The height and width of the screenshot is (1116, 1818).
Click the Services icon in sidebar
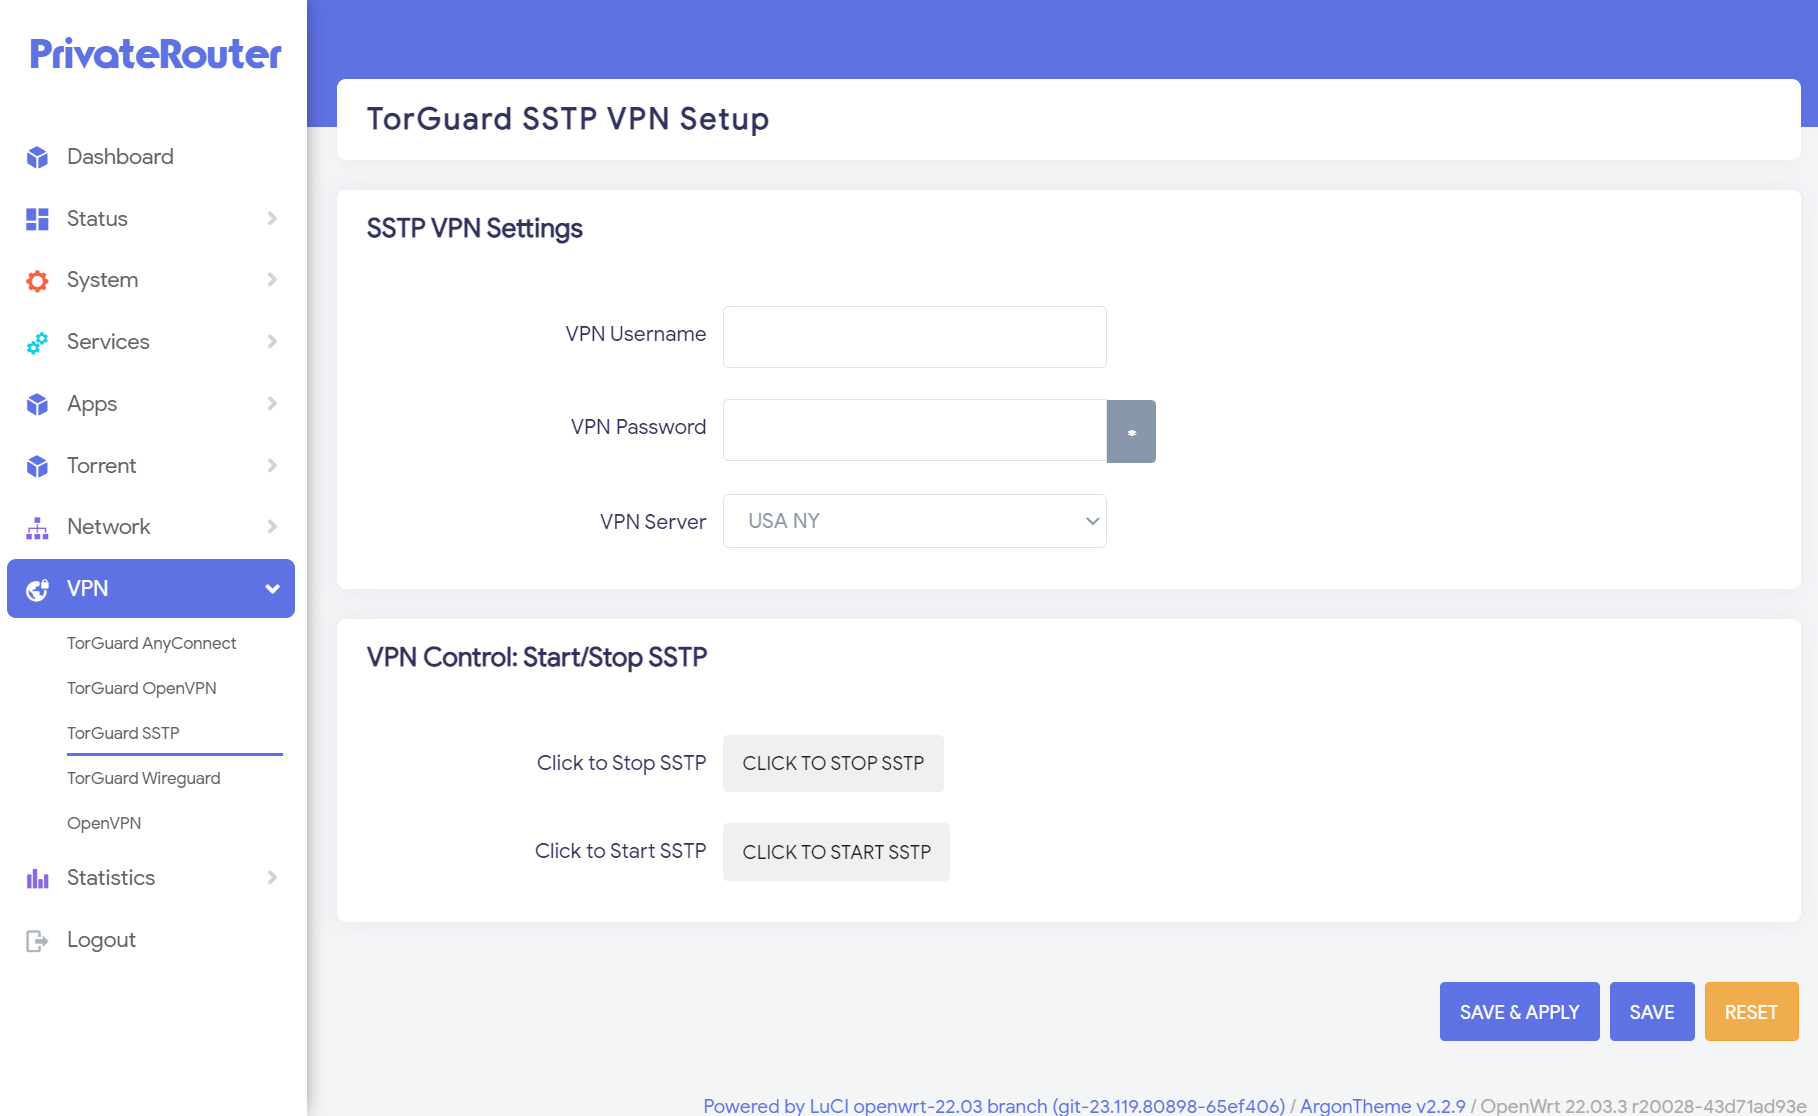(x=37, y=342)
